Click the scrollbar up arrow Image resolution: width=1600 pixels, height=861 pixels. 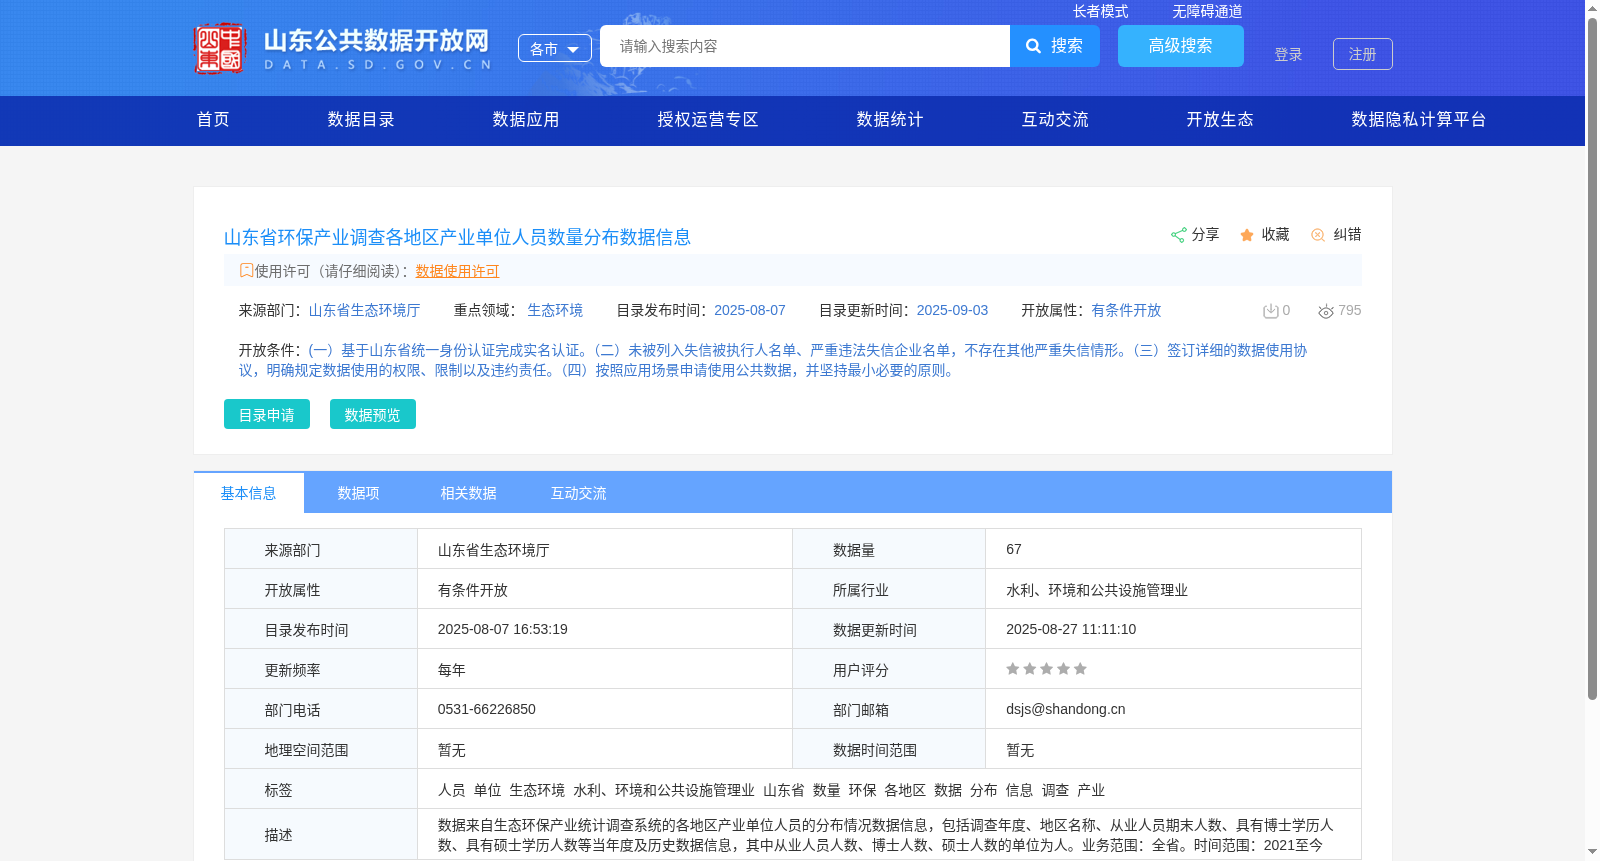pos(1592,8)
